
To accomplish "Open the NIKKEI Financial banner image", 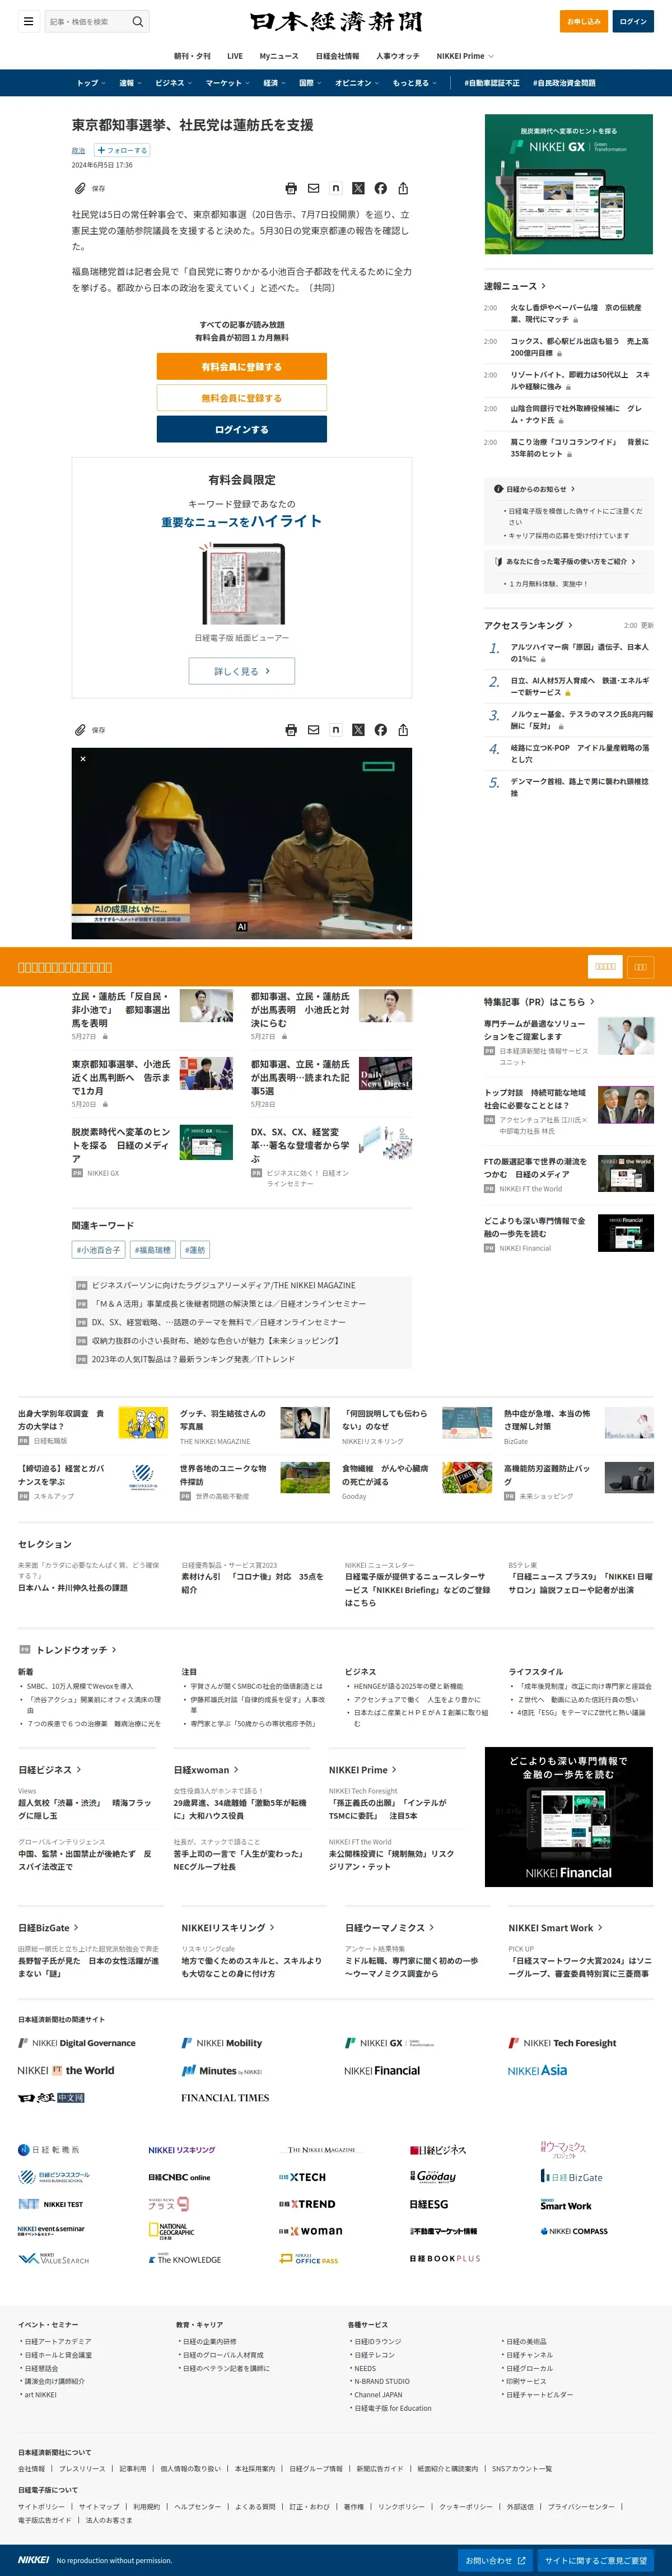I will 568,1817.
